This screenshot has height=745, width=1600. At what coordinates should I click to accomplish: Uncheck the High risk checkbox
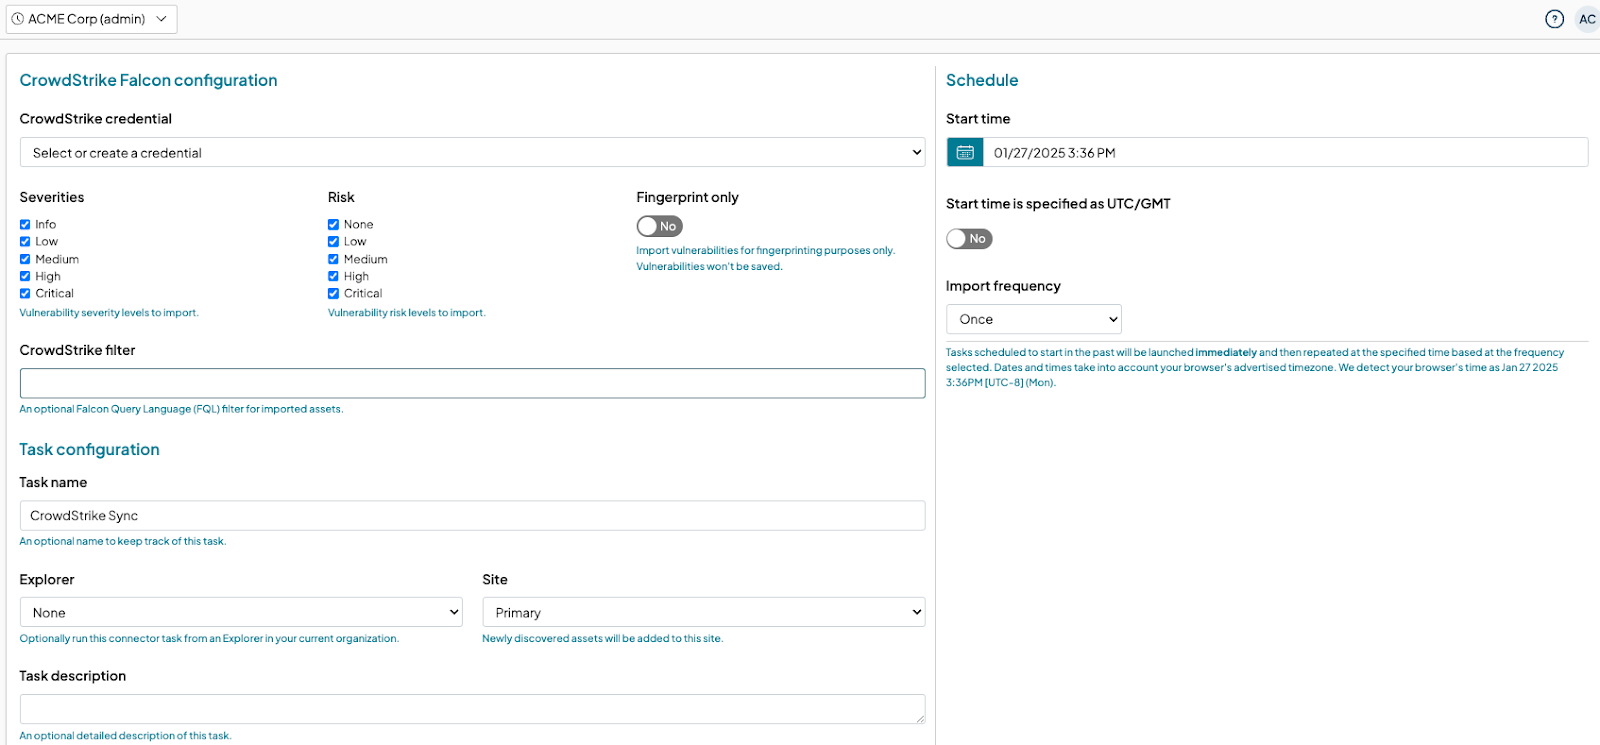pyautogui.click(x=333, y=276)
